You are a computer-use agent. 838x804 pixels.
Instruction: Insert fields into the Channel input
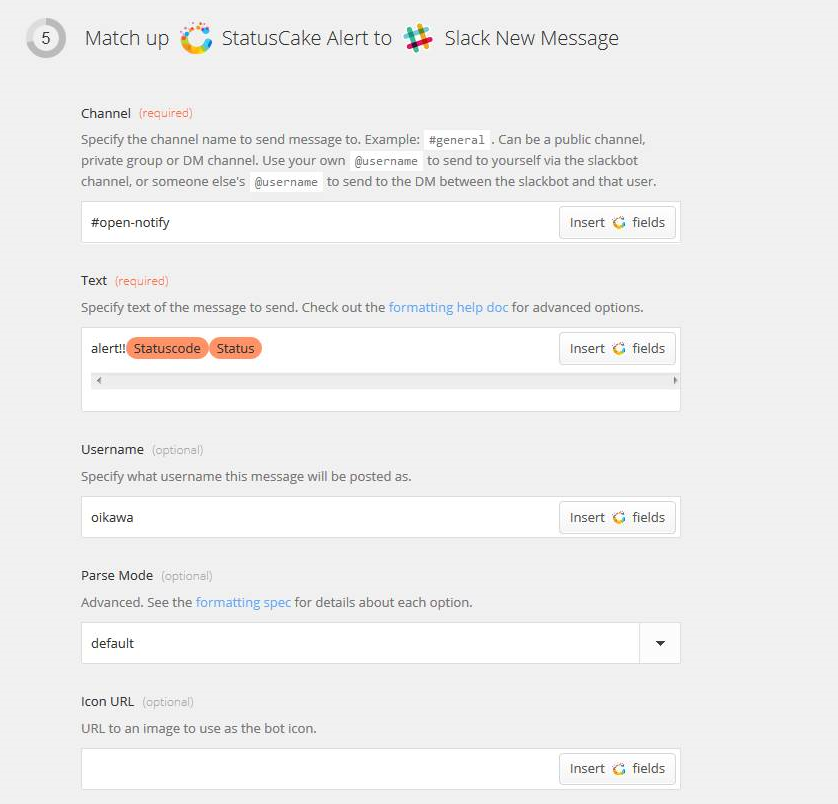[x=617, y=222]
